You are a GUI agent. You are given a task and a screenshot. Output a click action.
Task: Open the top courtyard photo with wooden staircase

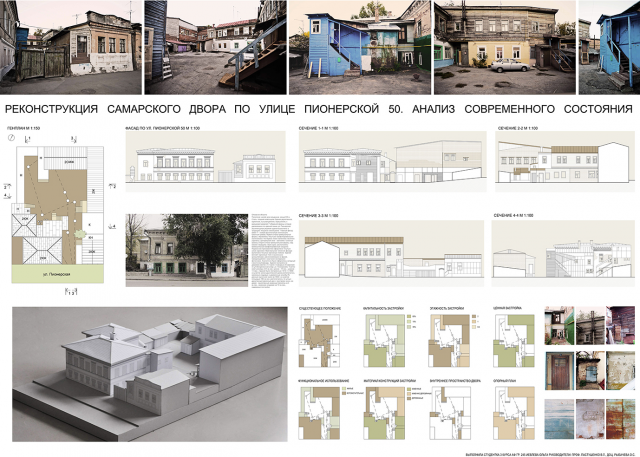point(216,47)
